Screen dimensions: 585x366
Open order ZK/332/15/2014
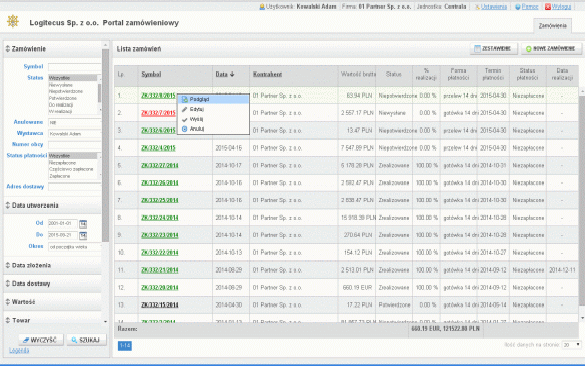pos(160,305)
